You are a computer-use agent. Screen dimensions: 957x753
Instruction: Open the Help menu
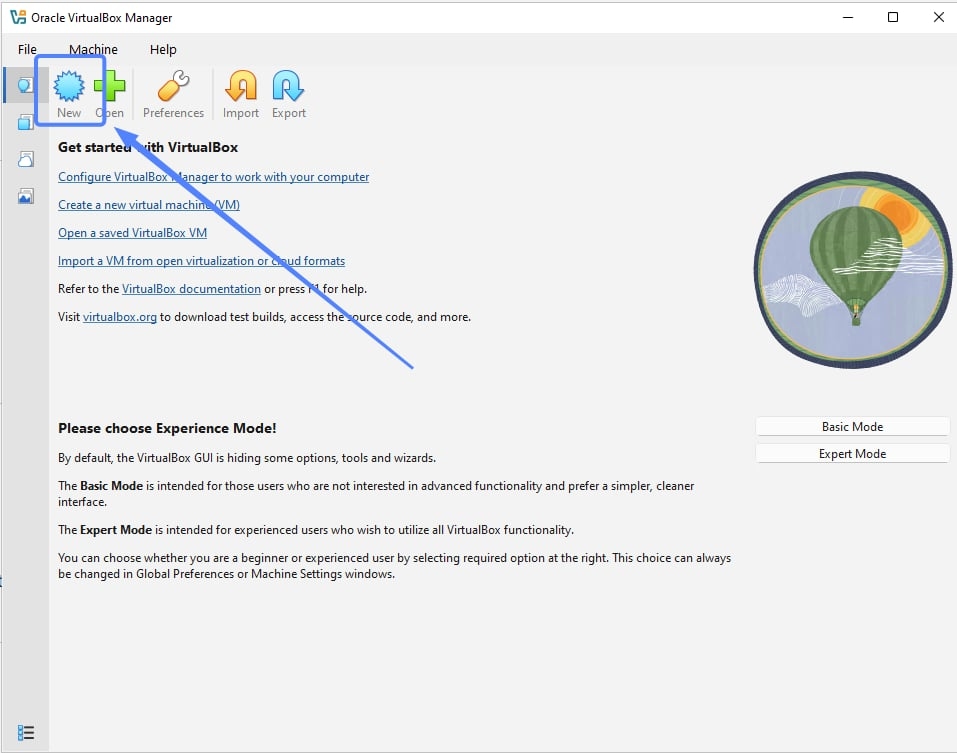(163, 49)
